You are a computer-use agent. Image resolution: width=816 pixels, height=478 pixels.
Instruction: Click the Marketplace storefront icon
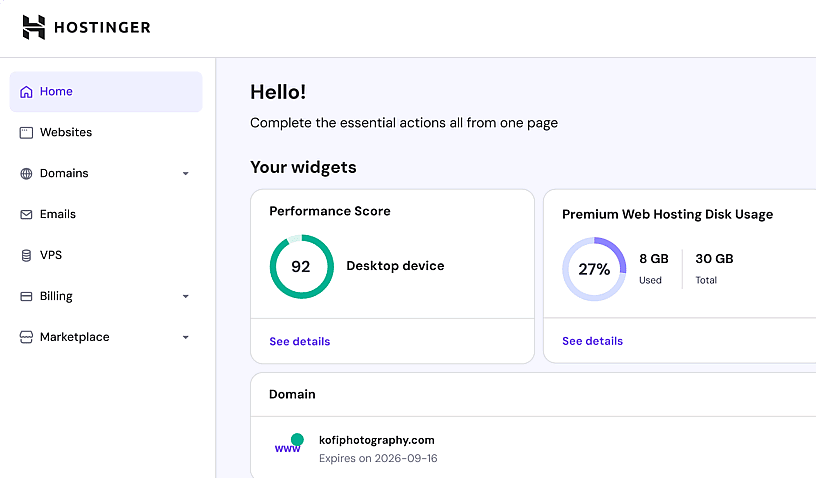(x=26, y=337)
